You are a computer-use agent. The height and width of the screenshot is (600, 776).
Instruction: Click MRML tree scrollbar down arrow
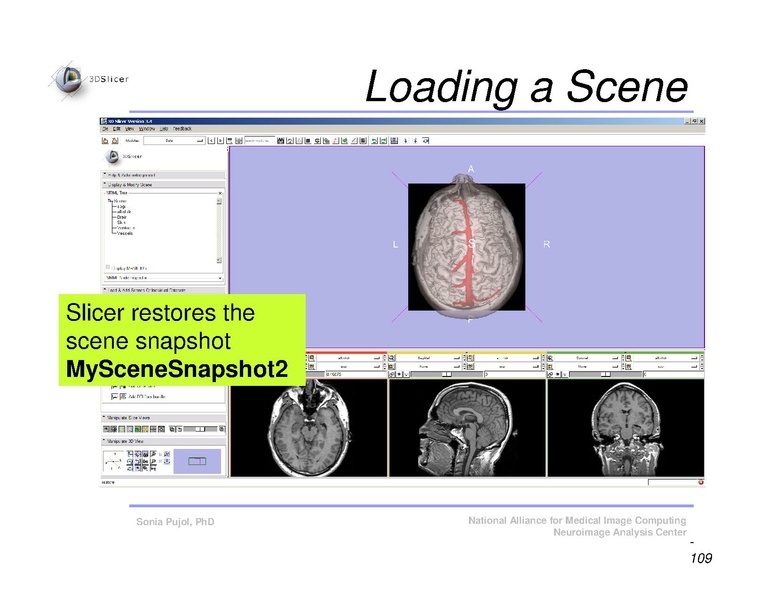pos(219,260)
